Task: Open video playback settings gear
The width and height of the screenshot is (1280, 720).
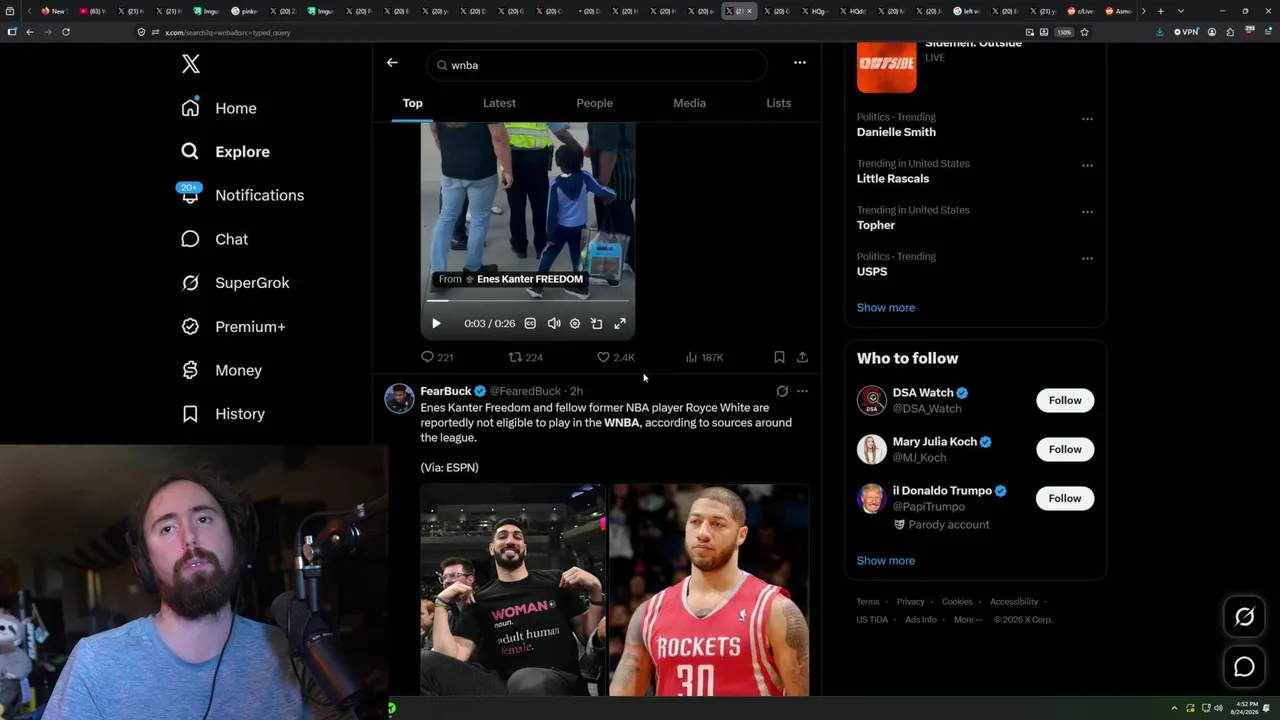Action: [x=575, y=324]
